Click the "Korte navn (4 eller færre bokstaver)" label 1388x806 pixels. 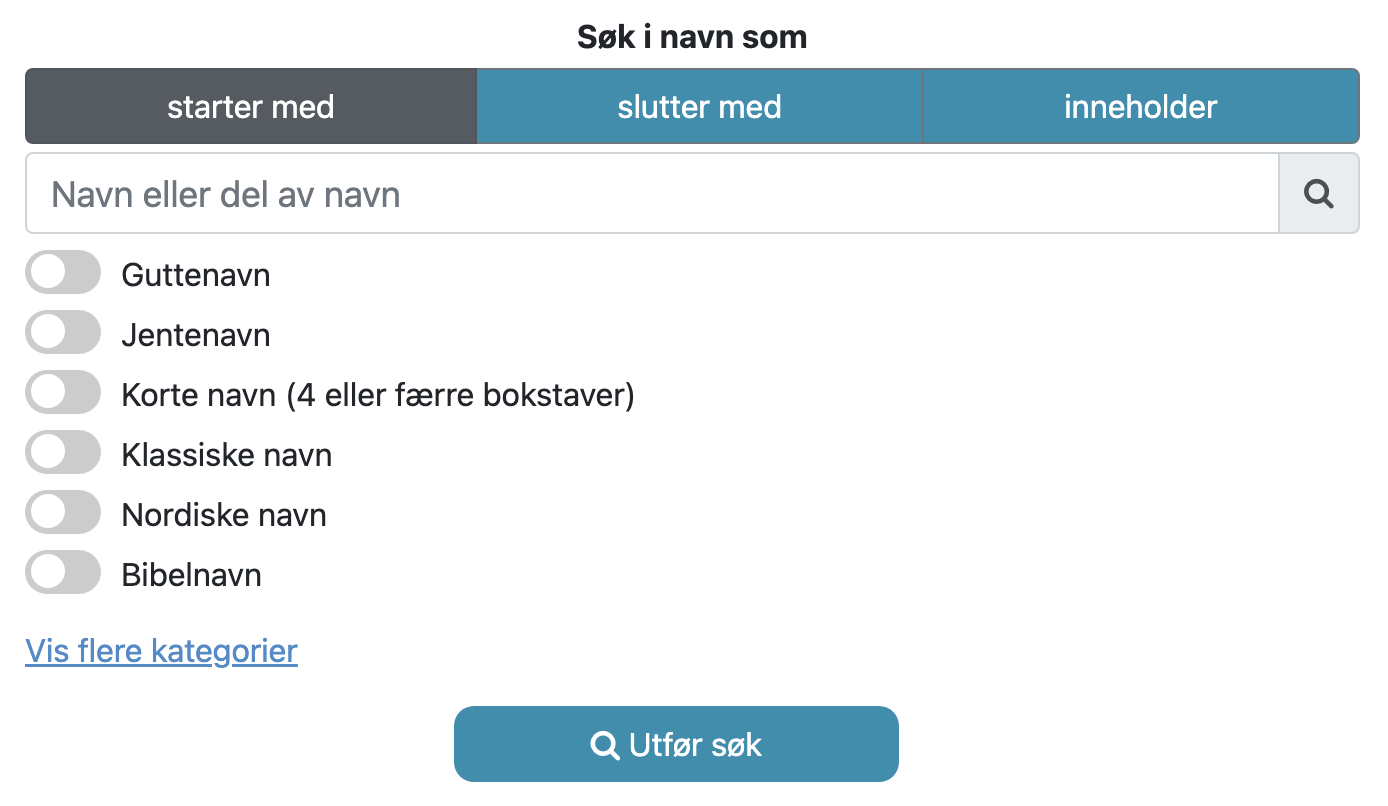[378, 396]
